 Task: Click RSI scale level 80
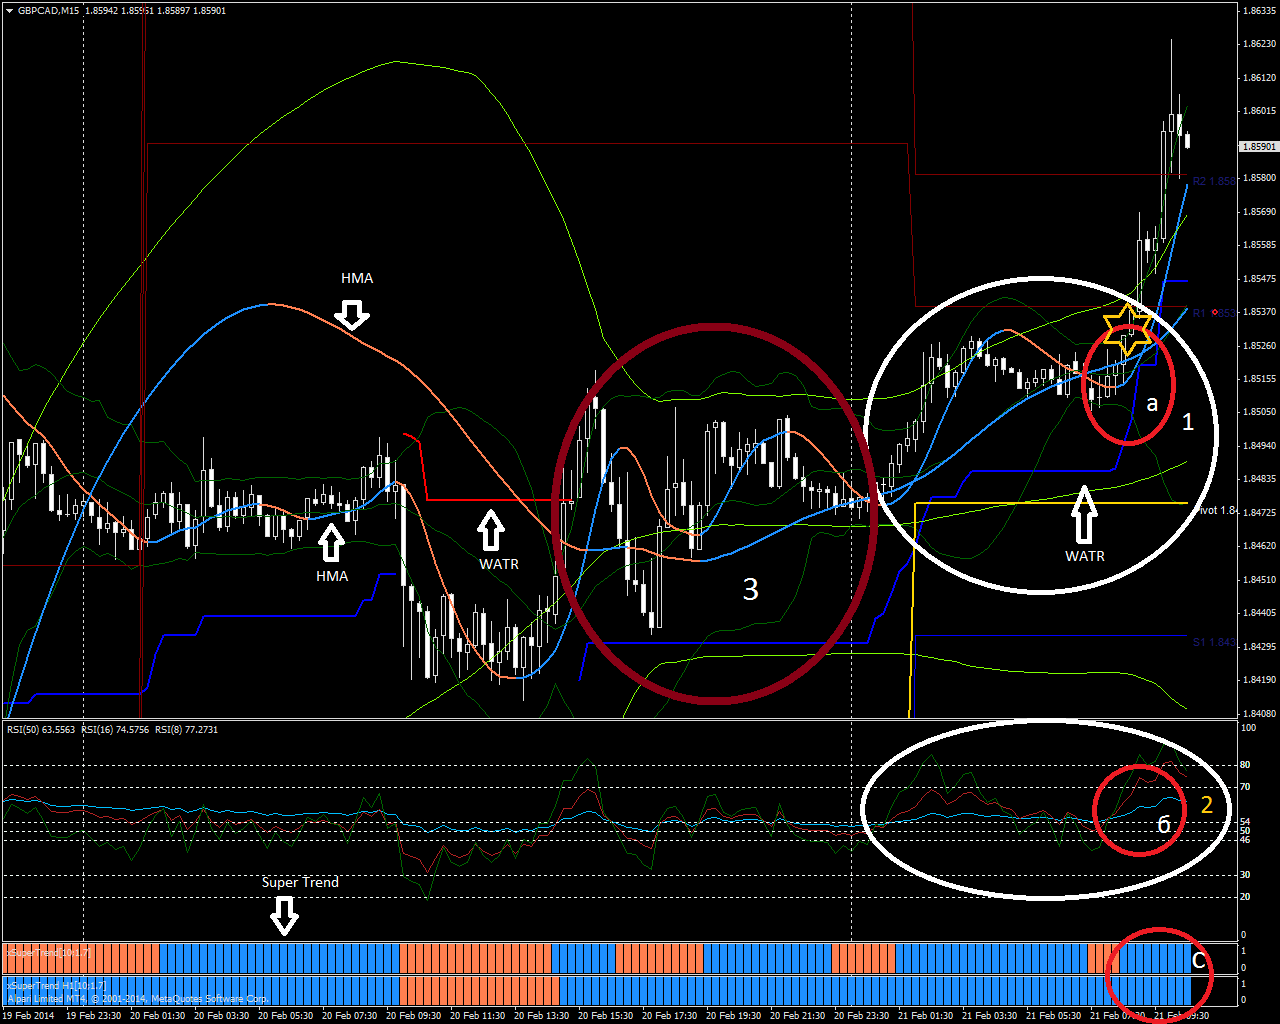pos(1246,765)
